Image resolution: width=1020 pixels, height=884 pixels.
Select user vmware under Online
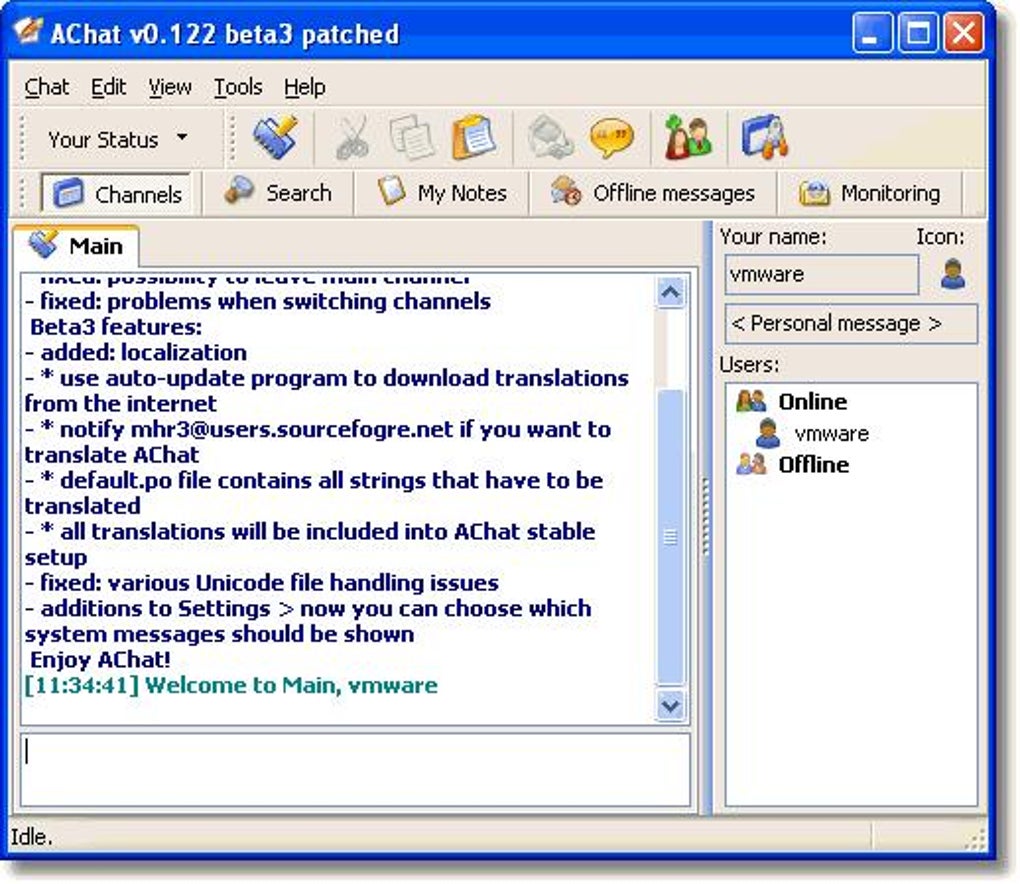[x=831, y=433]
